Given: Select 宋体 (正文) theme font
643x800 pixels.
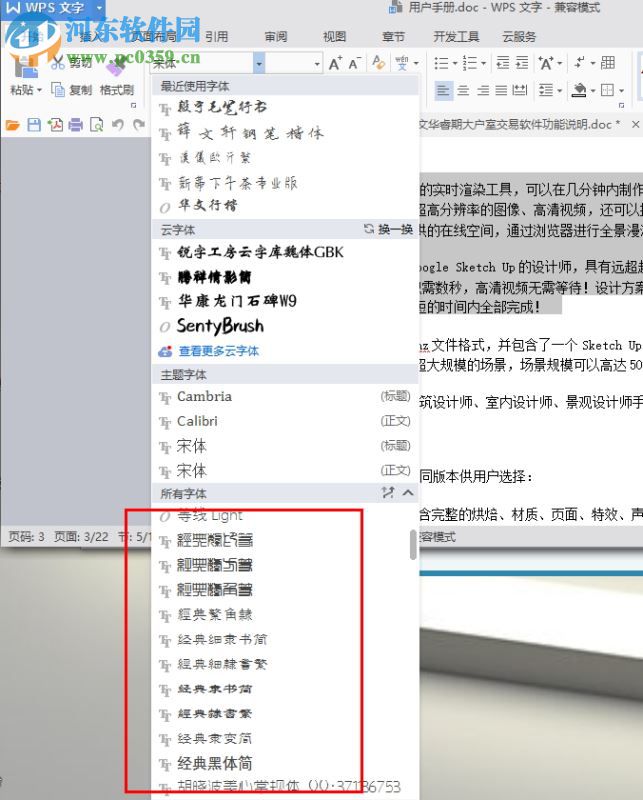Looking at the screenshot, I should (286, 471).
